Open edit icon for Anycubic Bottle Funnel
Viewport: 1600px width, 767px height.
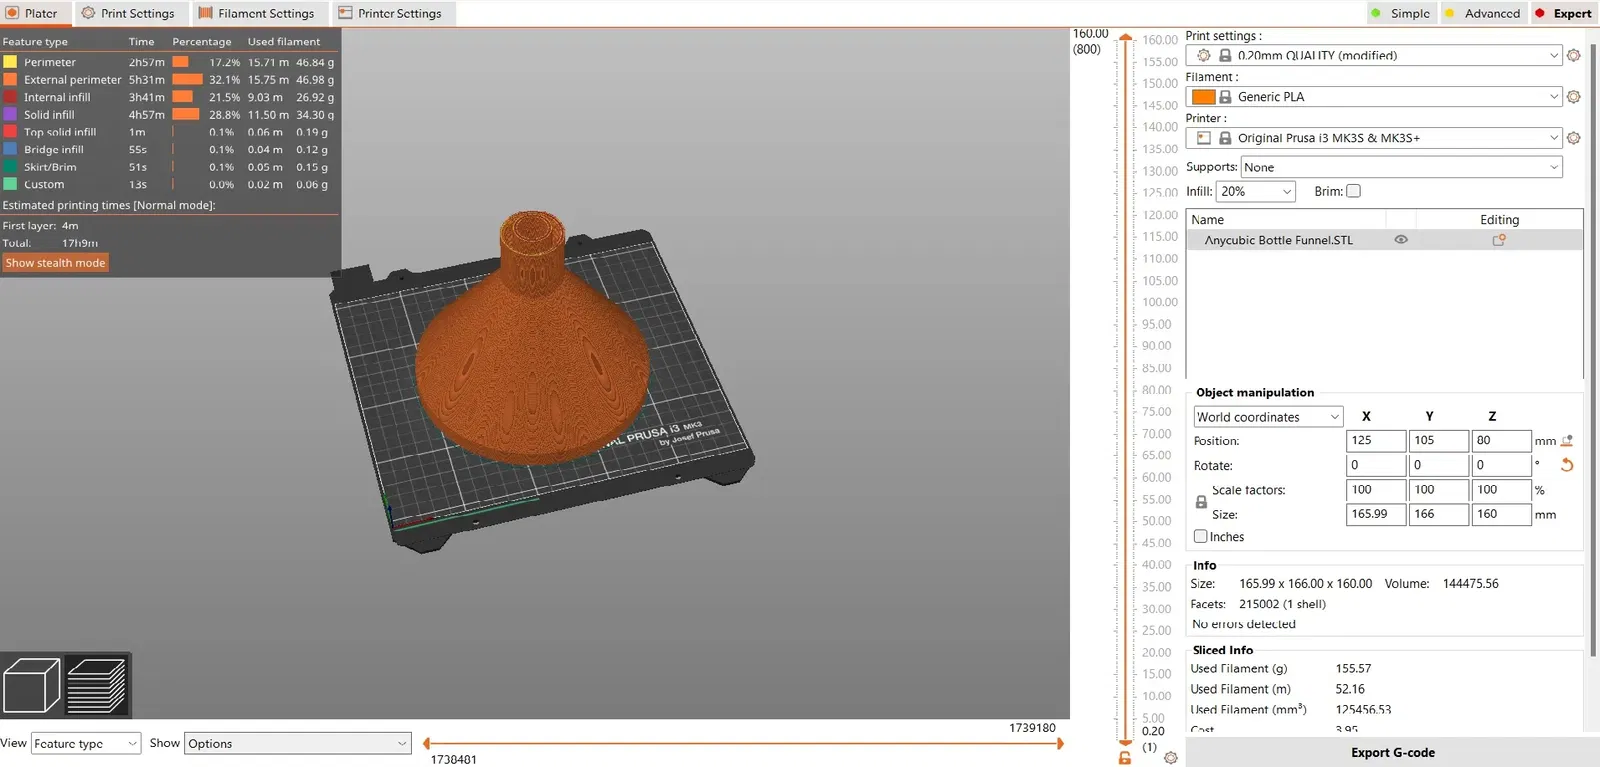pyautogui.click(x=1499, y=240)
